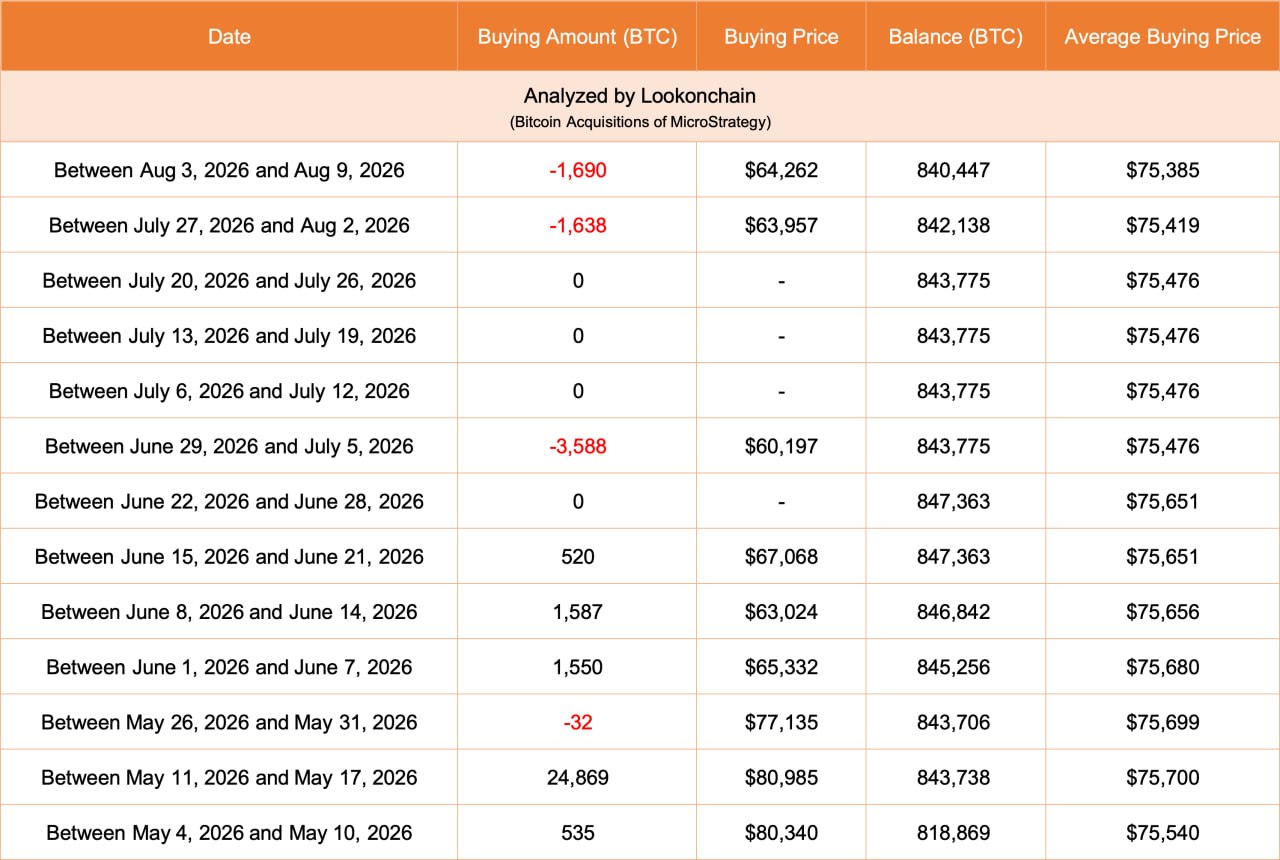Viewport: 1280px width, 860px height.
Task: Select the 1,587 buying amount
Action: pos(578,612)
